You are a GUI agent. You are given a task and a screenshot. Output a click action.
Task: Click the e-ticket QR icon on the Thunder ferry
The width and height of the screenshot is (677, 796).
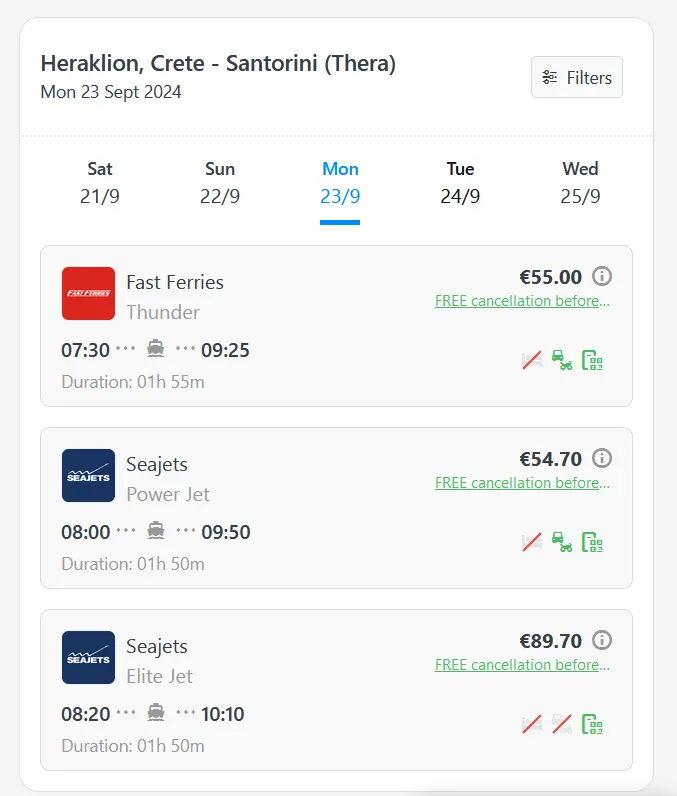pyautogui.click(x=593, y=360)
